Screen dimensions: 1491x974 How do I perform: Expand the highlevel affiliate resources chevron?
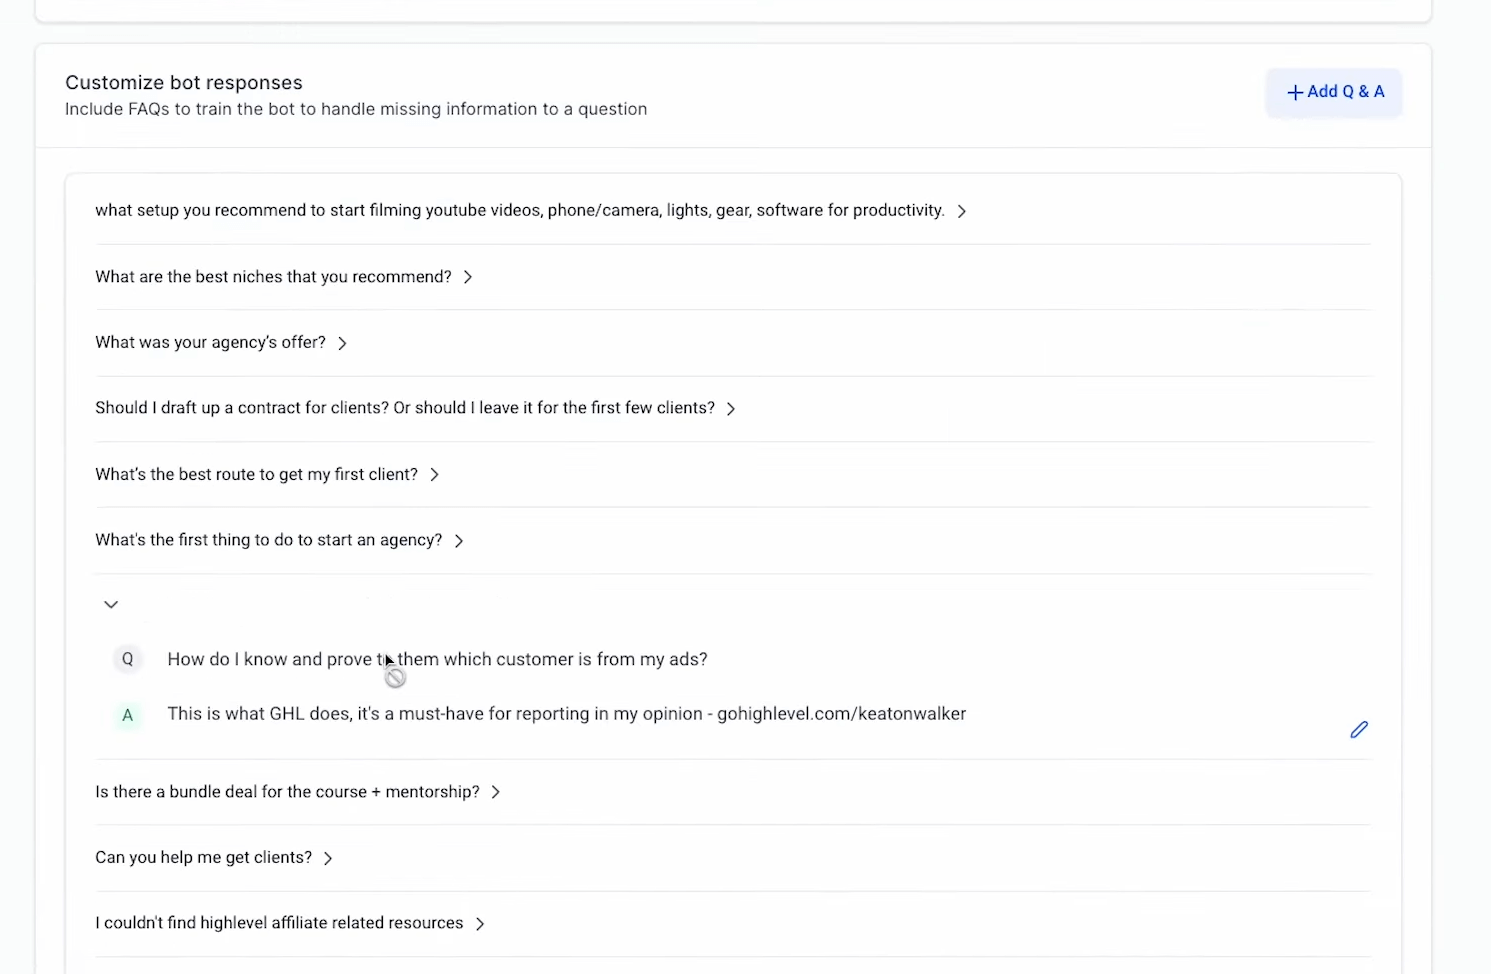point(480,924)
